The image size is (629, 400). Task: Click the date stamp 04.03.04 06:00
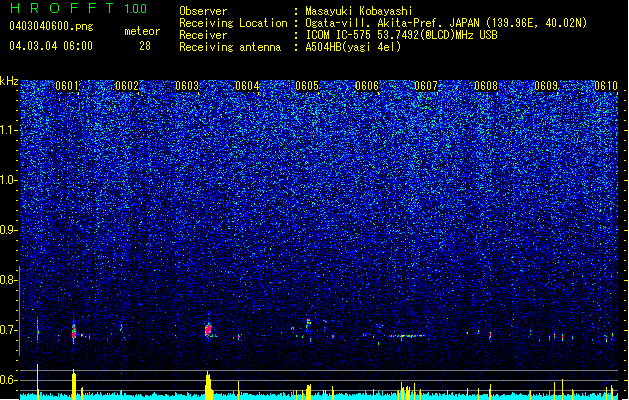point(51,46)
